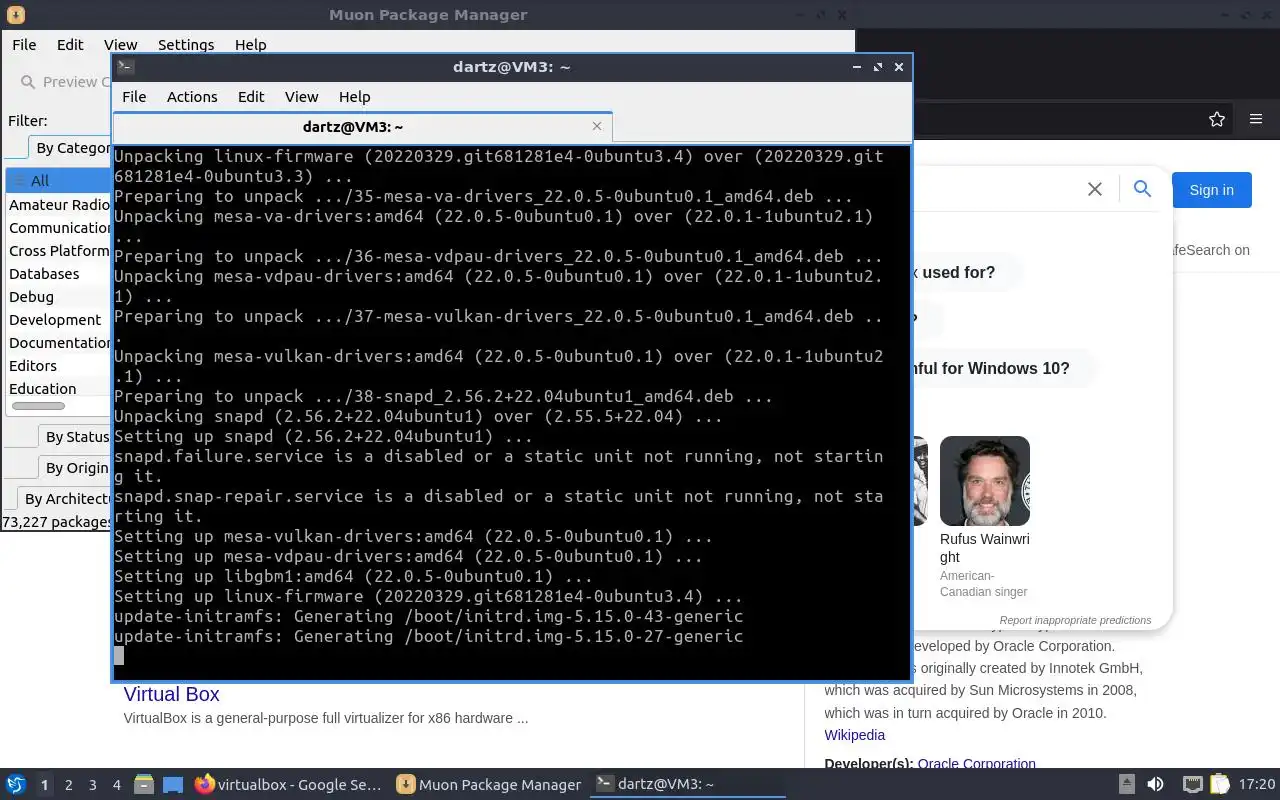
Task: Click the Muon category list horizontal scrollbar
Action: pos(38,406)
